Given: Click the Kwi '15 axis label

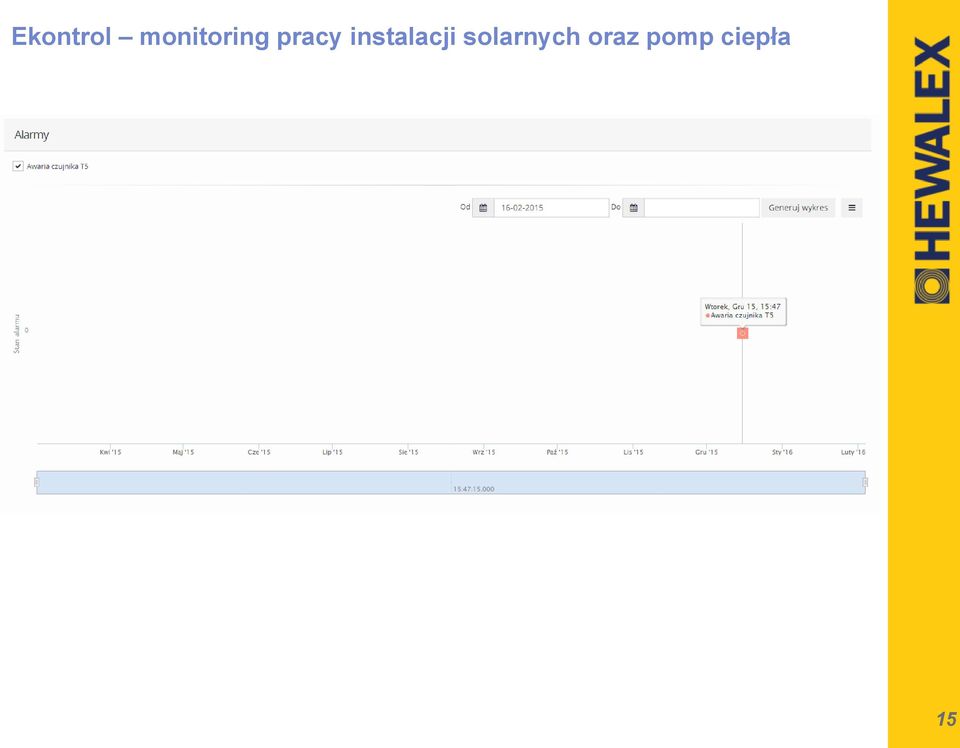Looking at the screenshot, I should tap(110, 452).
